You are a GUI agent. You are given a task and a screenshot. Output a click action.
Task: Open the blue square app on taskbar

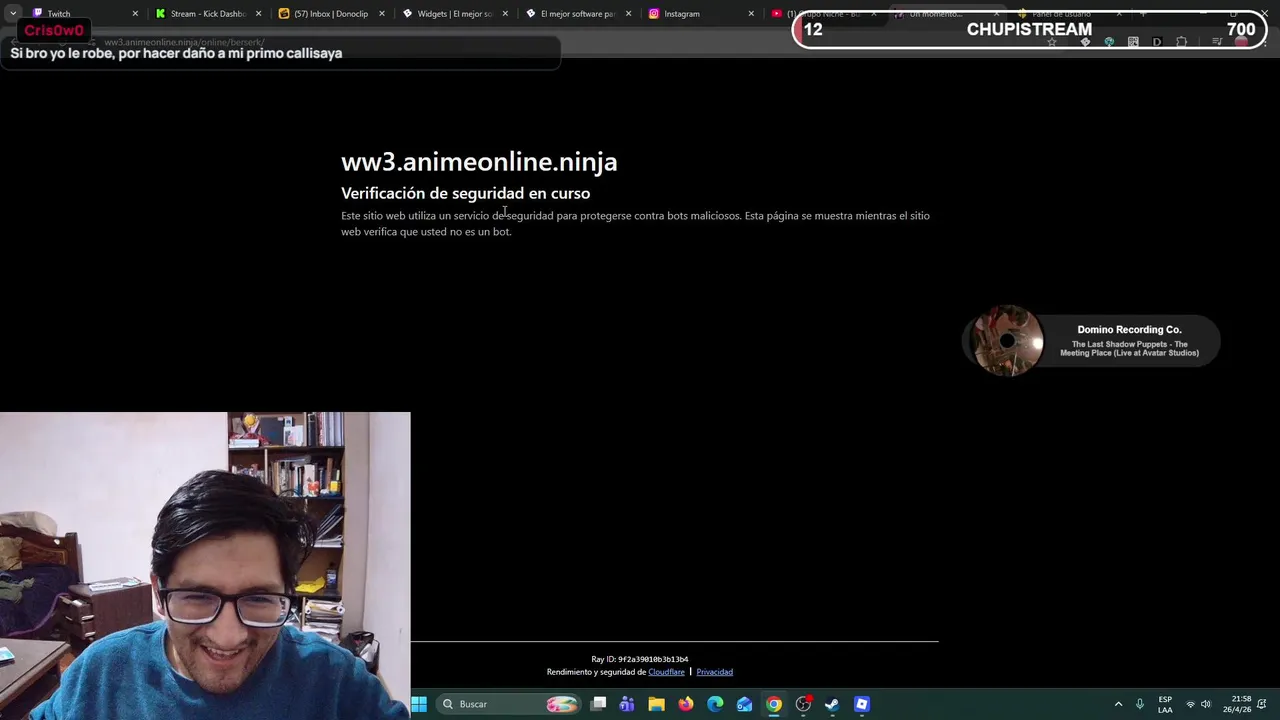[862, 704]
